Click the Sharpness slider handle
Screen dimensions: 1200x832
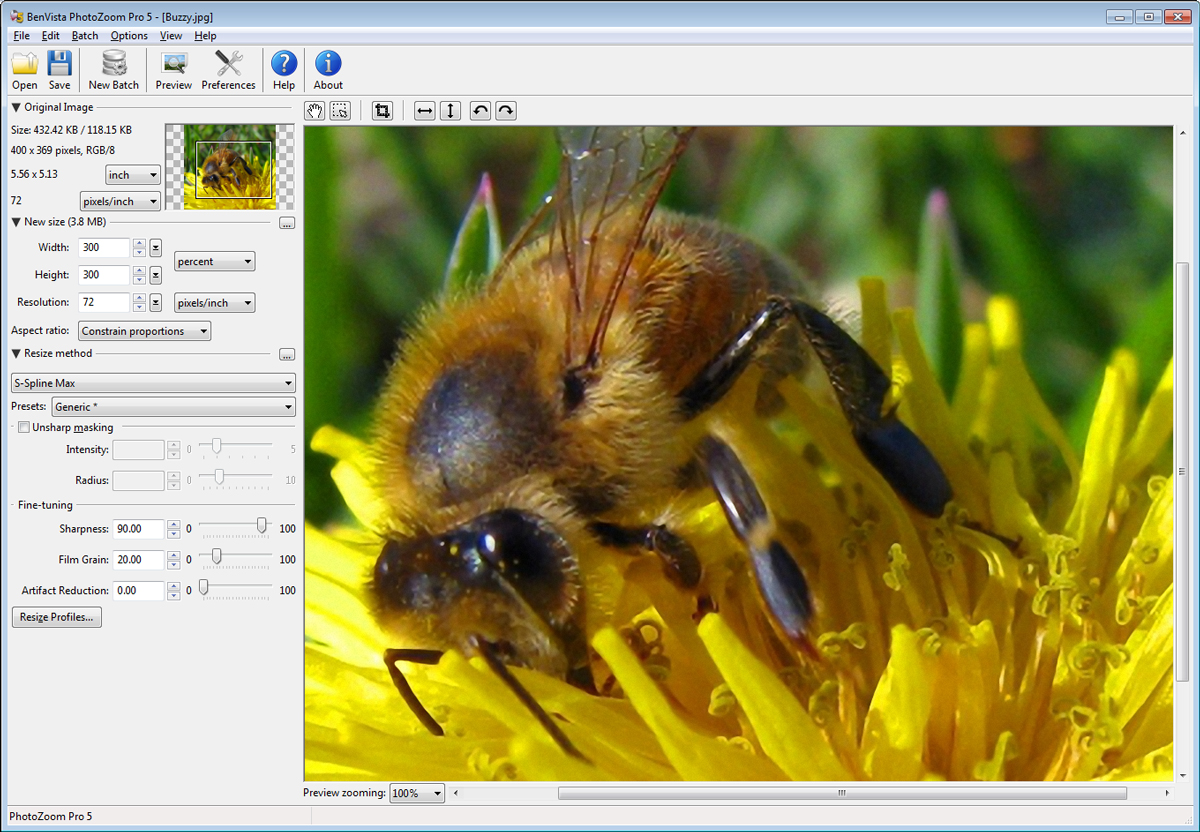coord(262,525)
